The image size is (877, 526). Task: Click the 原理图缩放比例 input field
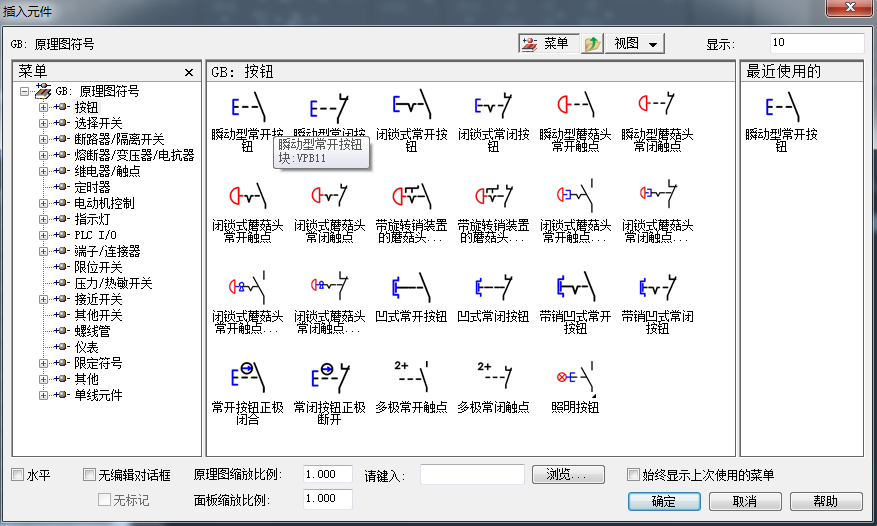(x=327, y=474)
